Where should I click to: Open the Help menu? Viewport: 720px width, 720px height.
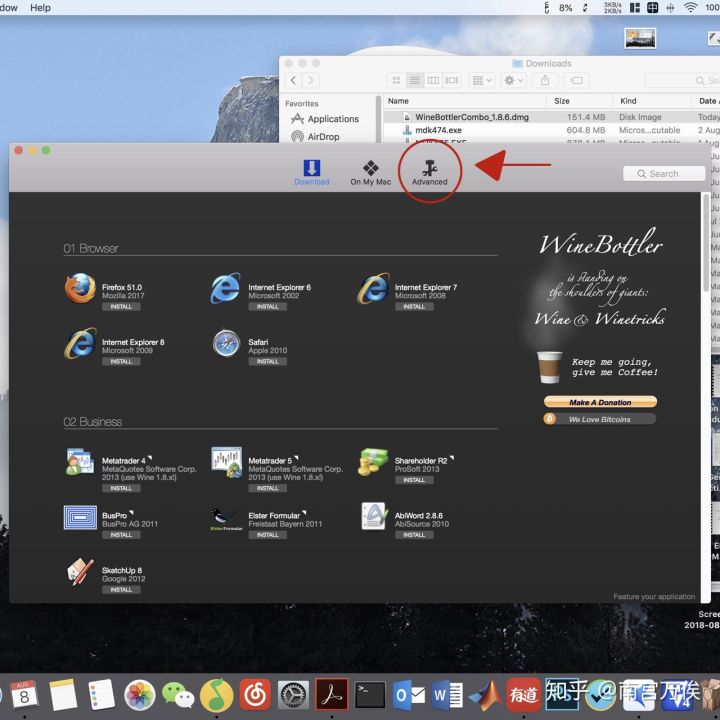(40, 7)
